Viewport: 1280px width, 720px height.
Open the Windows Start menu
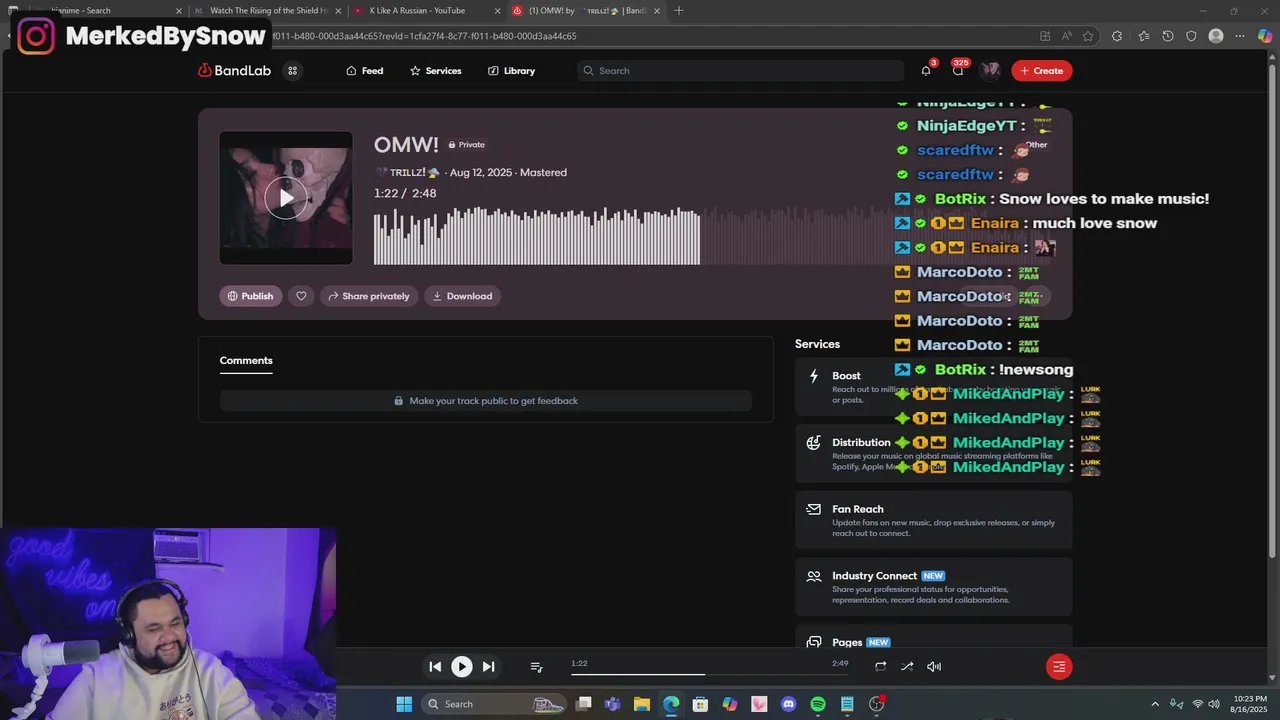point(404,704)
